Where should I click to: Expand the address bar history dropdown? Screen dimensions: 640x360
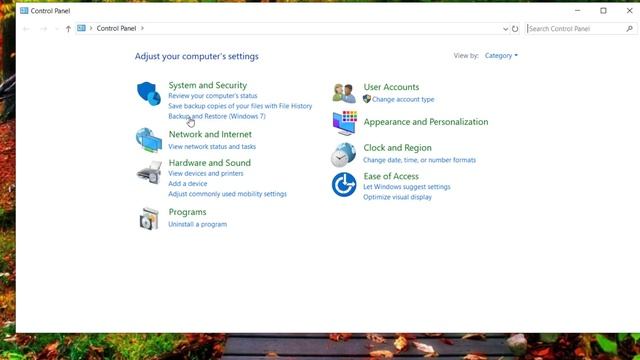coord(505,29)
